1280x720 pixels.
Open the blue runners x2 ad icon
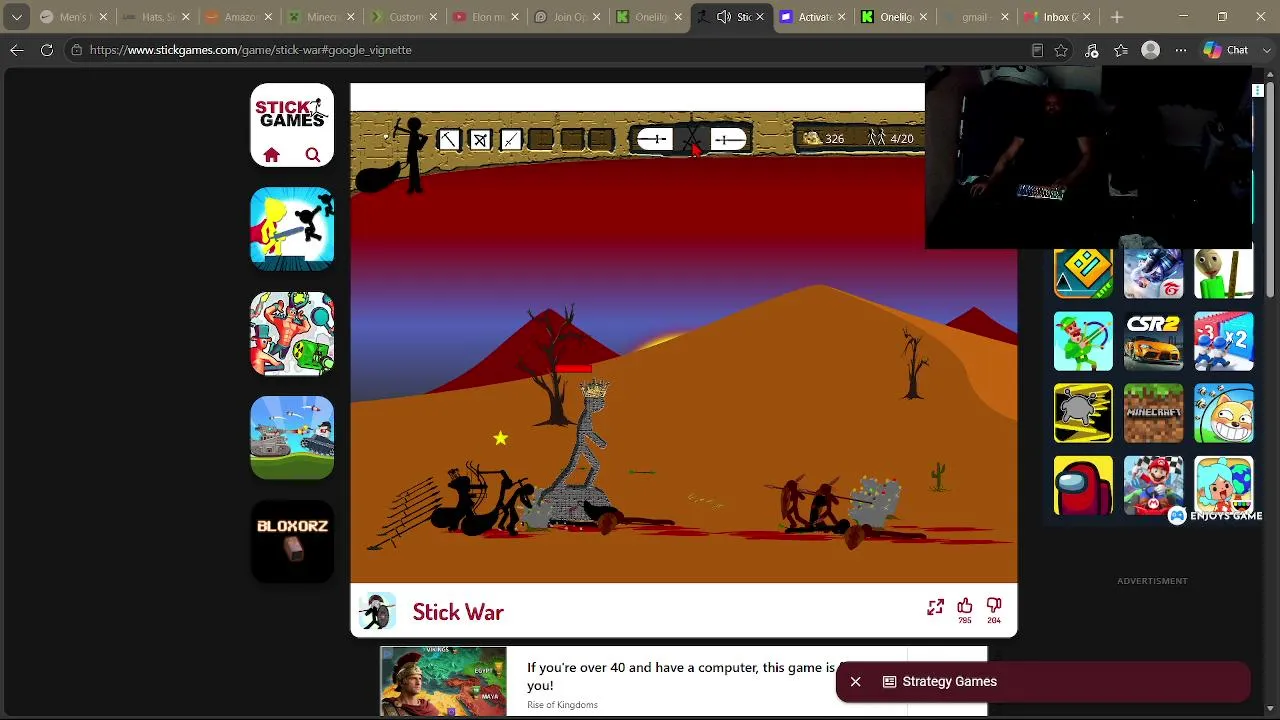[x=1224, y=341]
